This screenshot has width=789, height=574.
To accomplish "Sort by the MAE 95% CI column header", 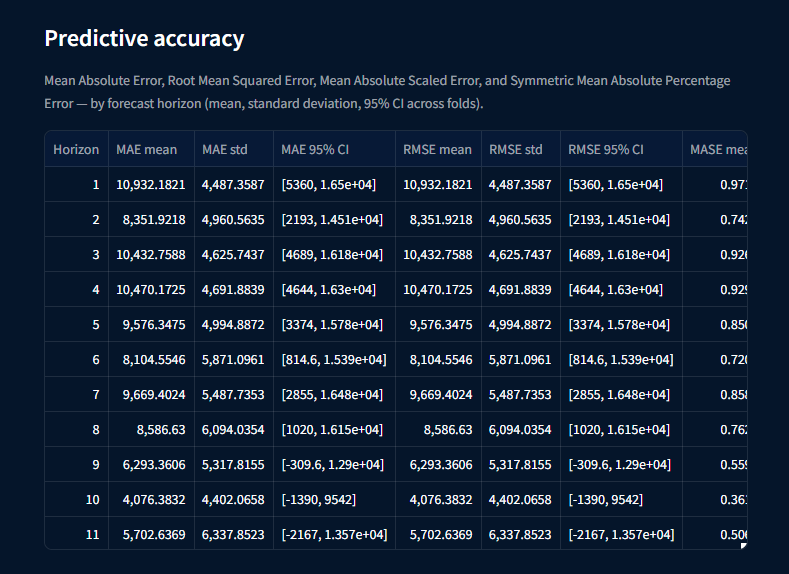I will click(x=335, y=149).
